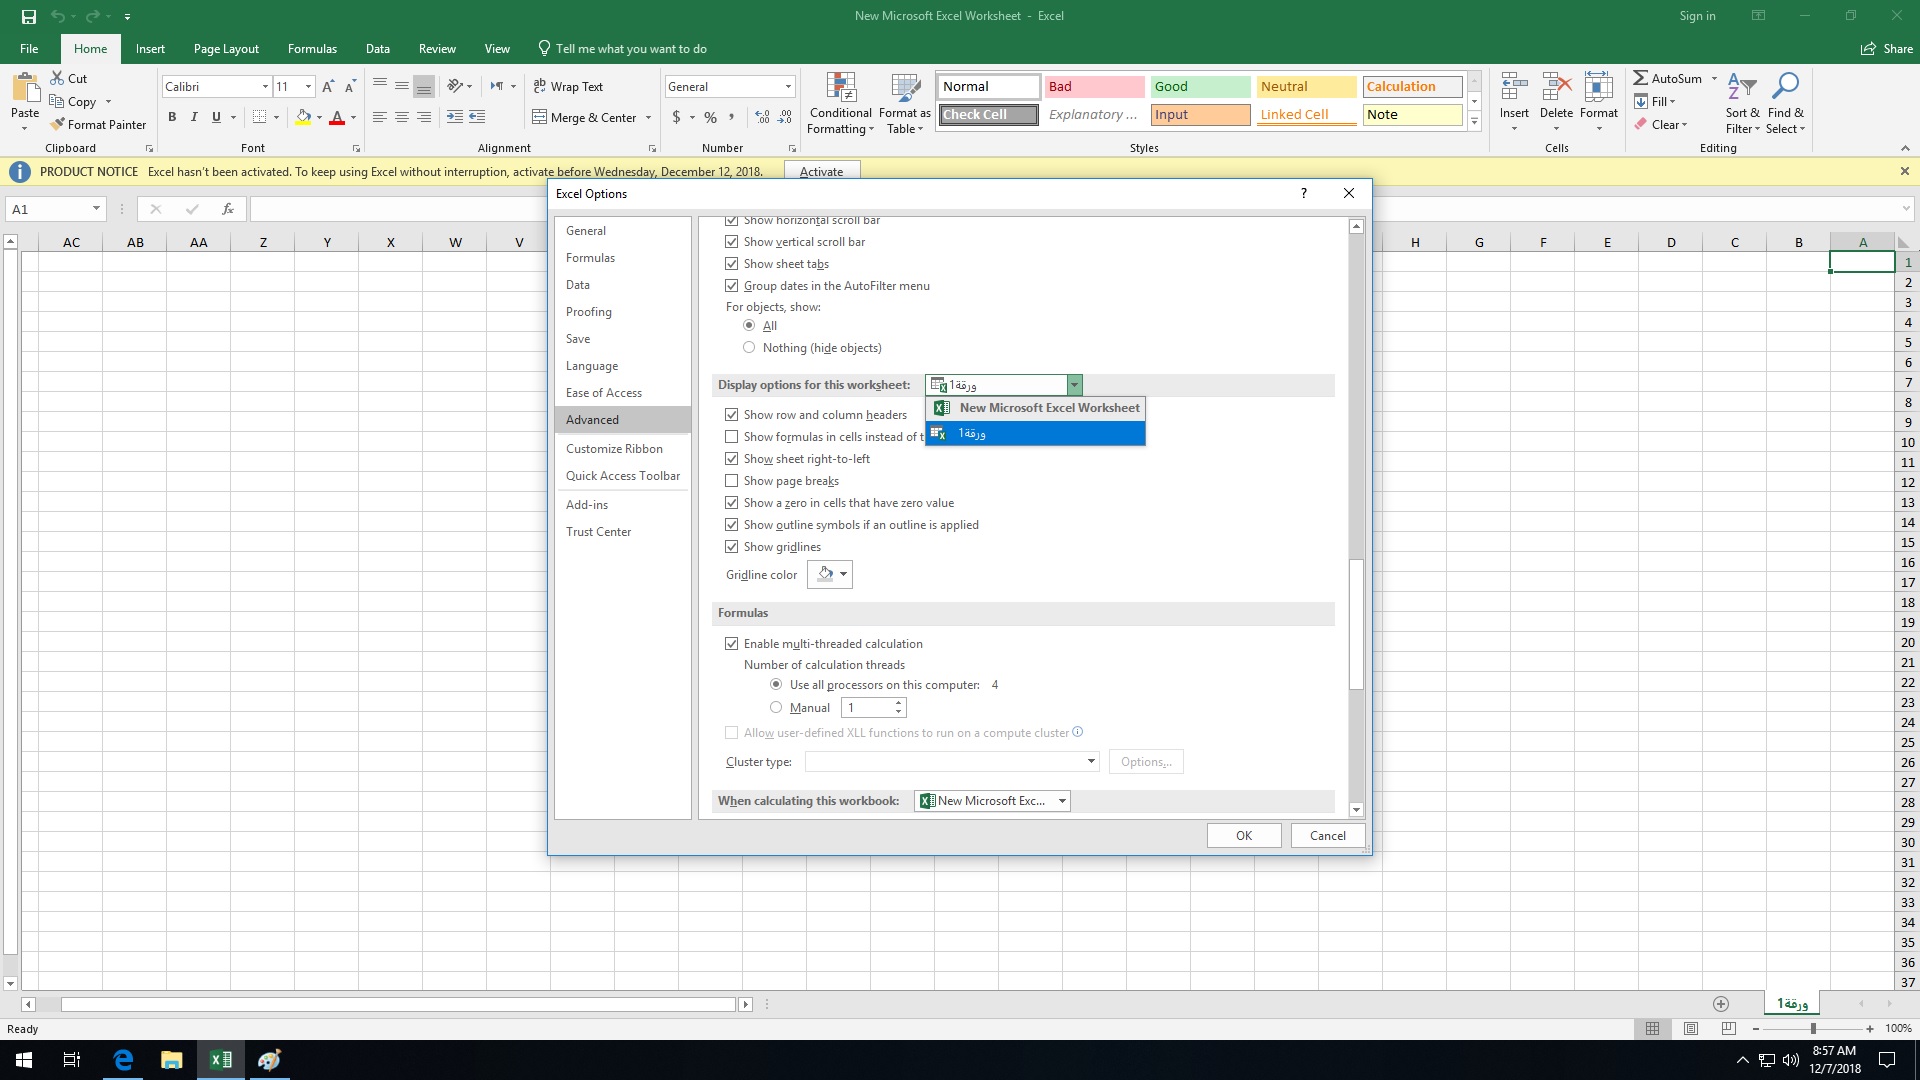Toggle Show vertical scroll bar checkbox
1920x1080 pixels.
(732, 242)
